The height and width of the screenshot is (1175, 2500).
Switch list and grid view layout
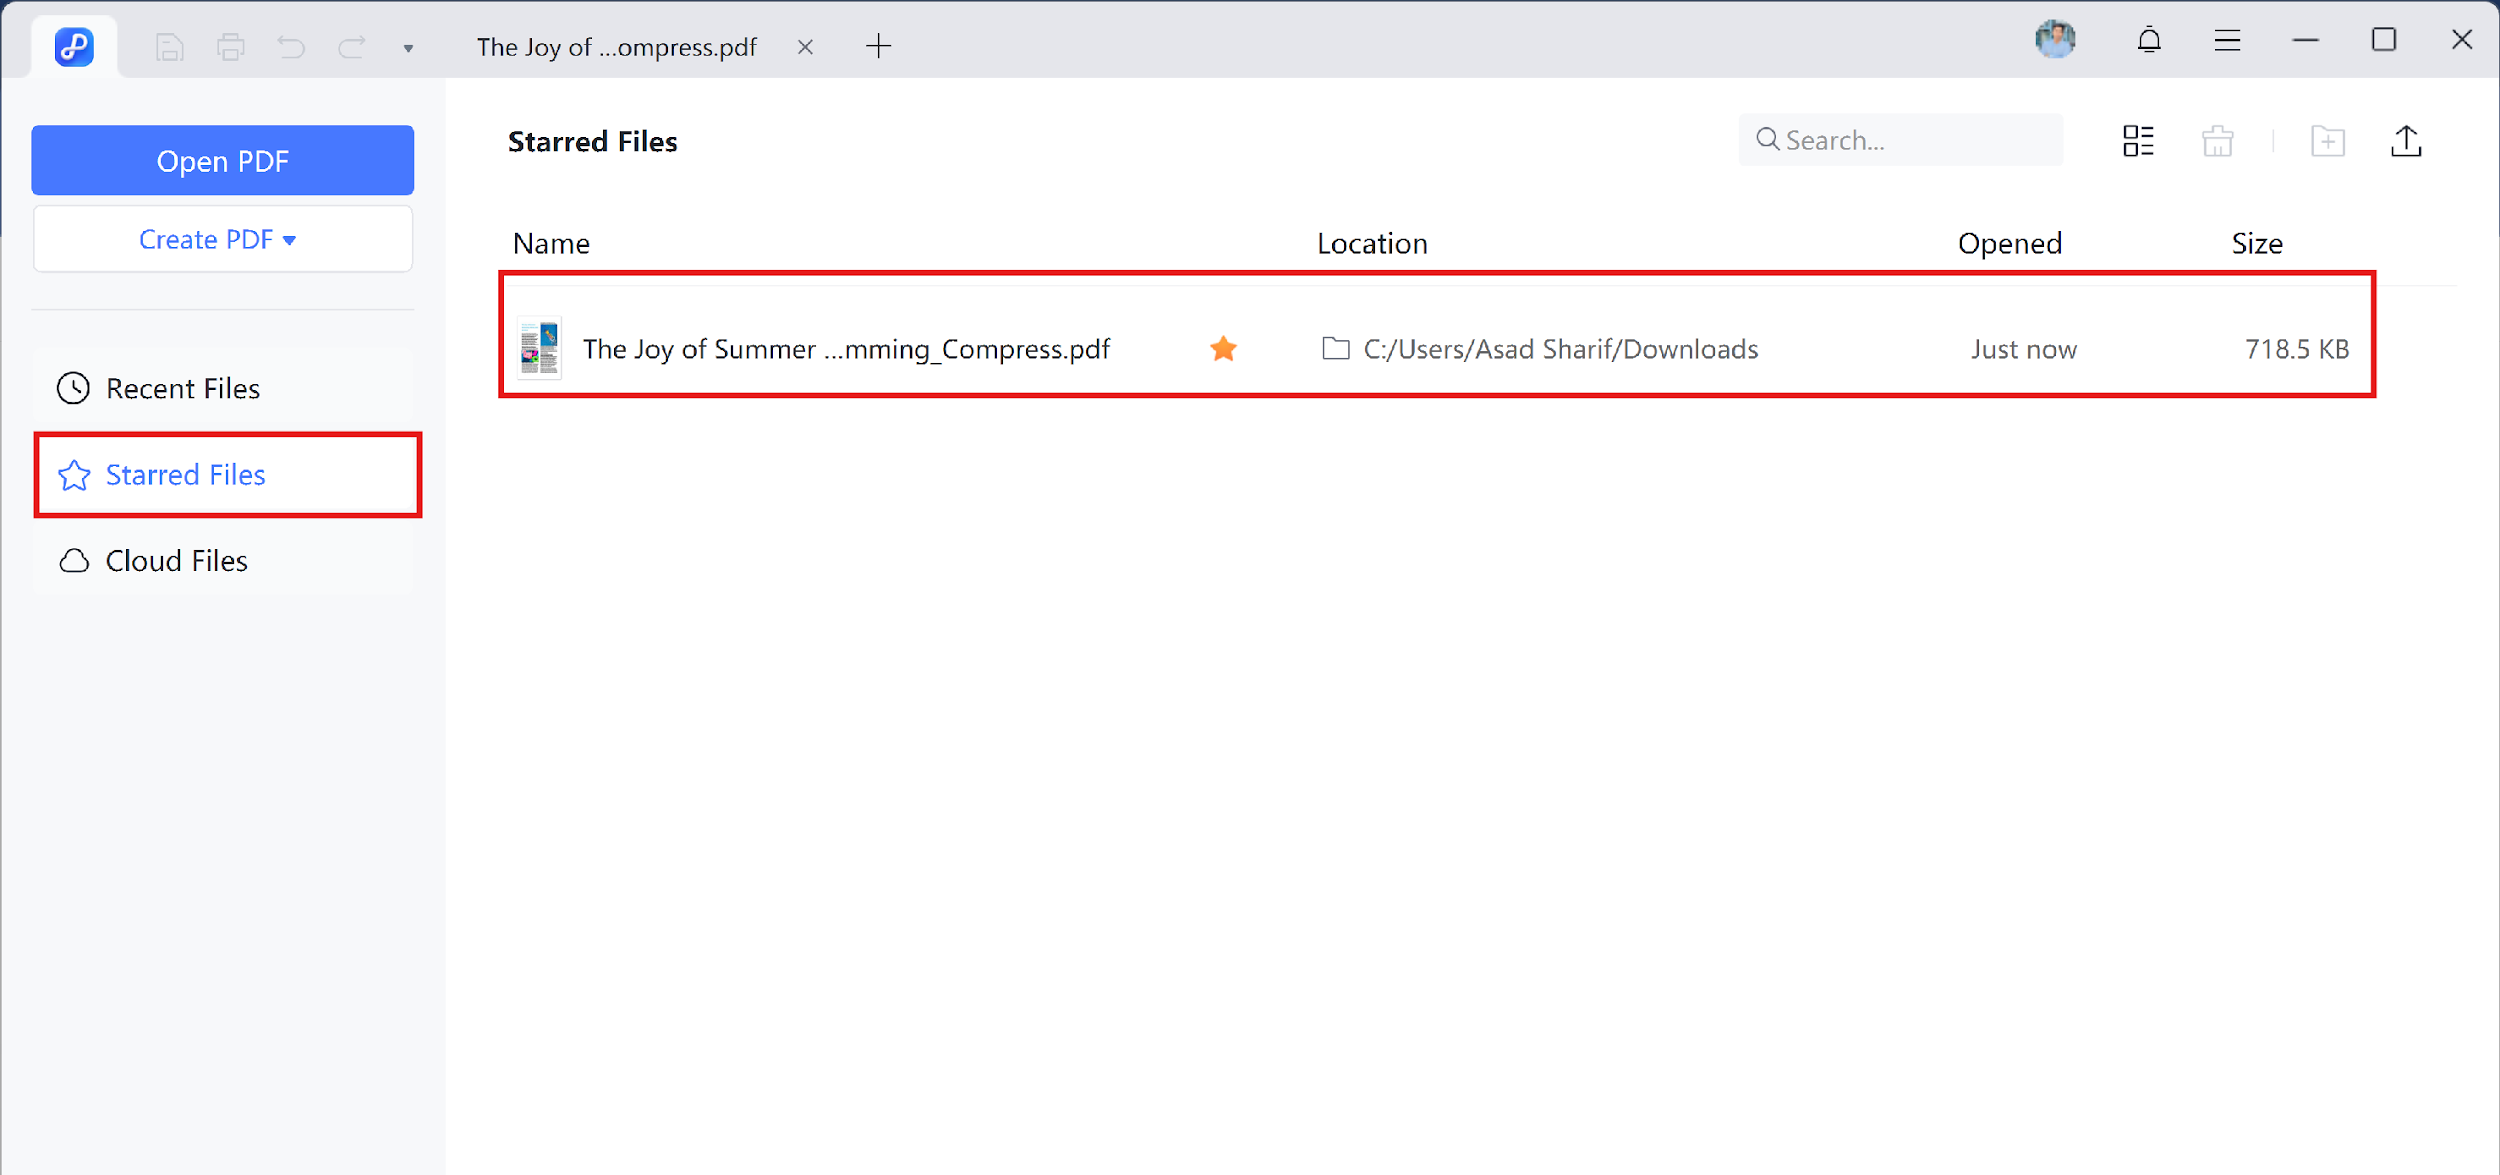[2138, 141]
